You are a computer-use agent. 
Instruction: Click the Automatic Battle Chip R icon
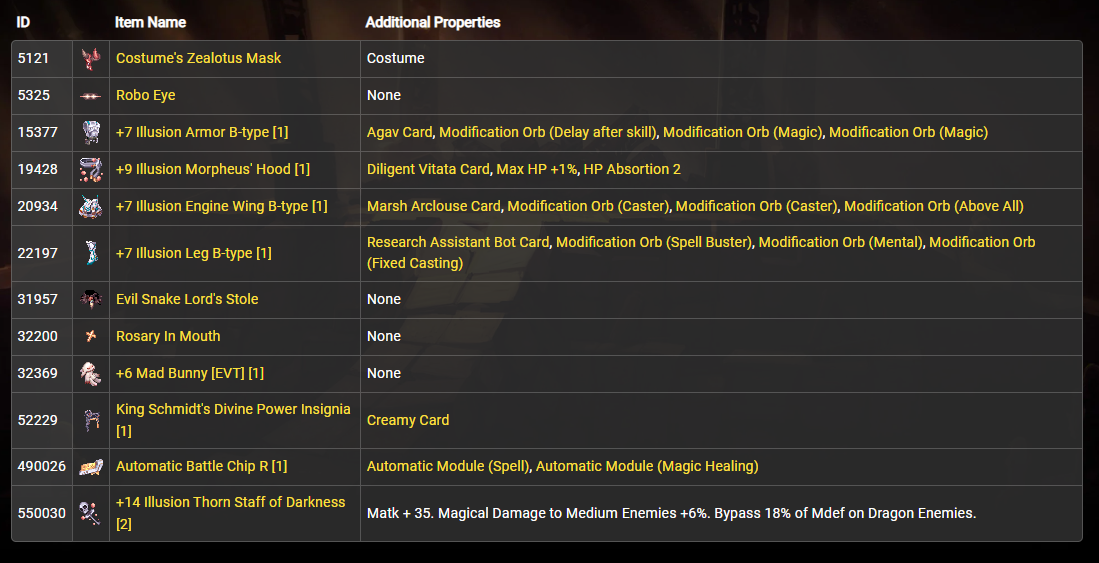point(91,467)
